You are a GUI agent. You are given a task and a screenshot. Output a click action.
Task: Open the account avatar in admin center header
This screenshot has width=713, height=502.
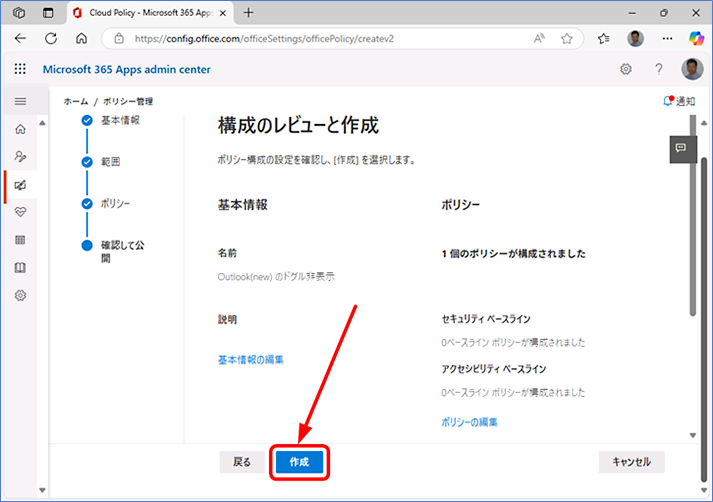pyautogui.click(x=692, y=69)
